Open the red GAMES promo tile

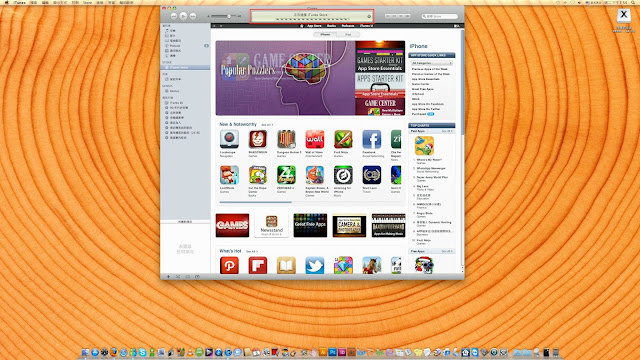(232, 225)
